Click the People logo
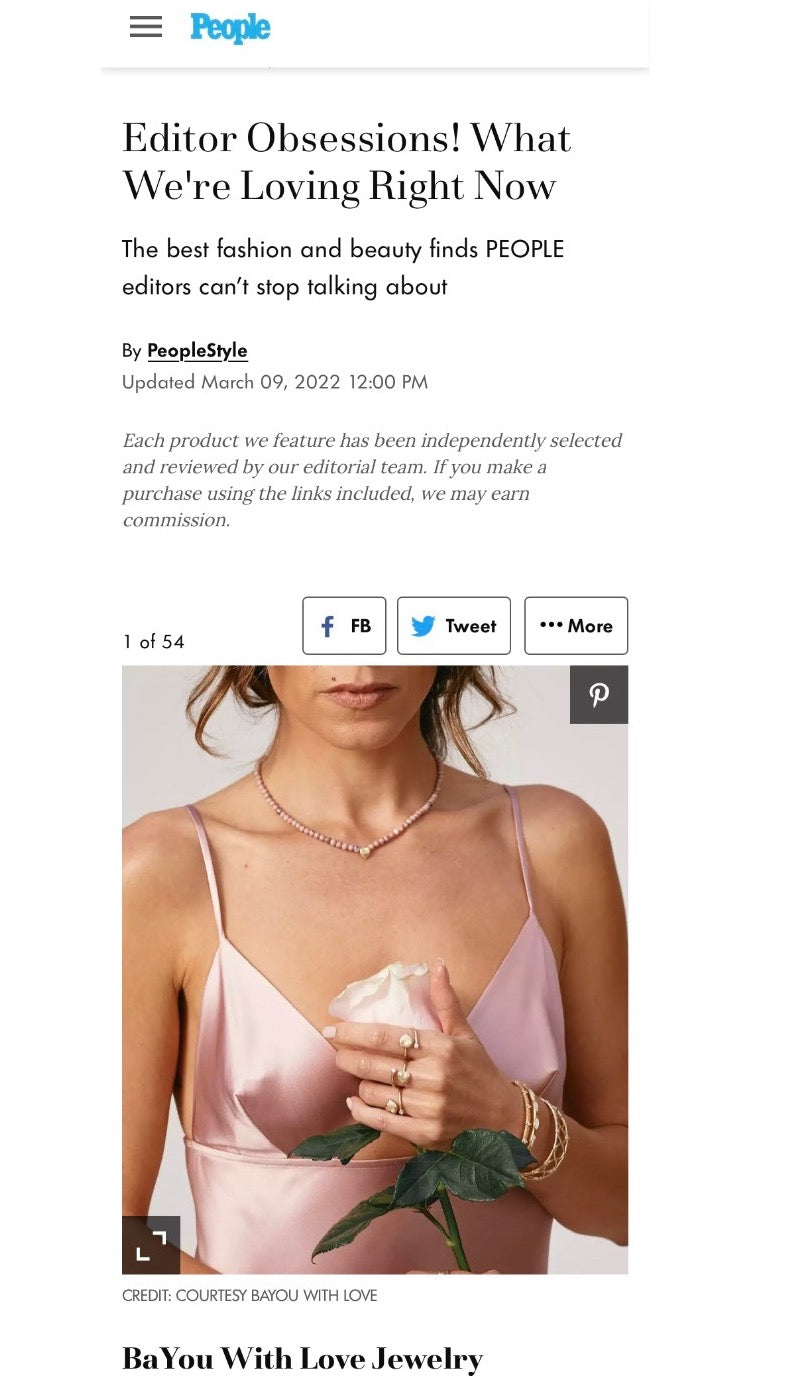This screenshot has height=1381, width=801. [x=230, y=27]
